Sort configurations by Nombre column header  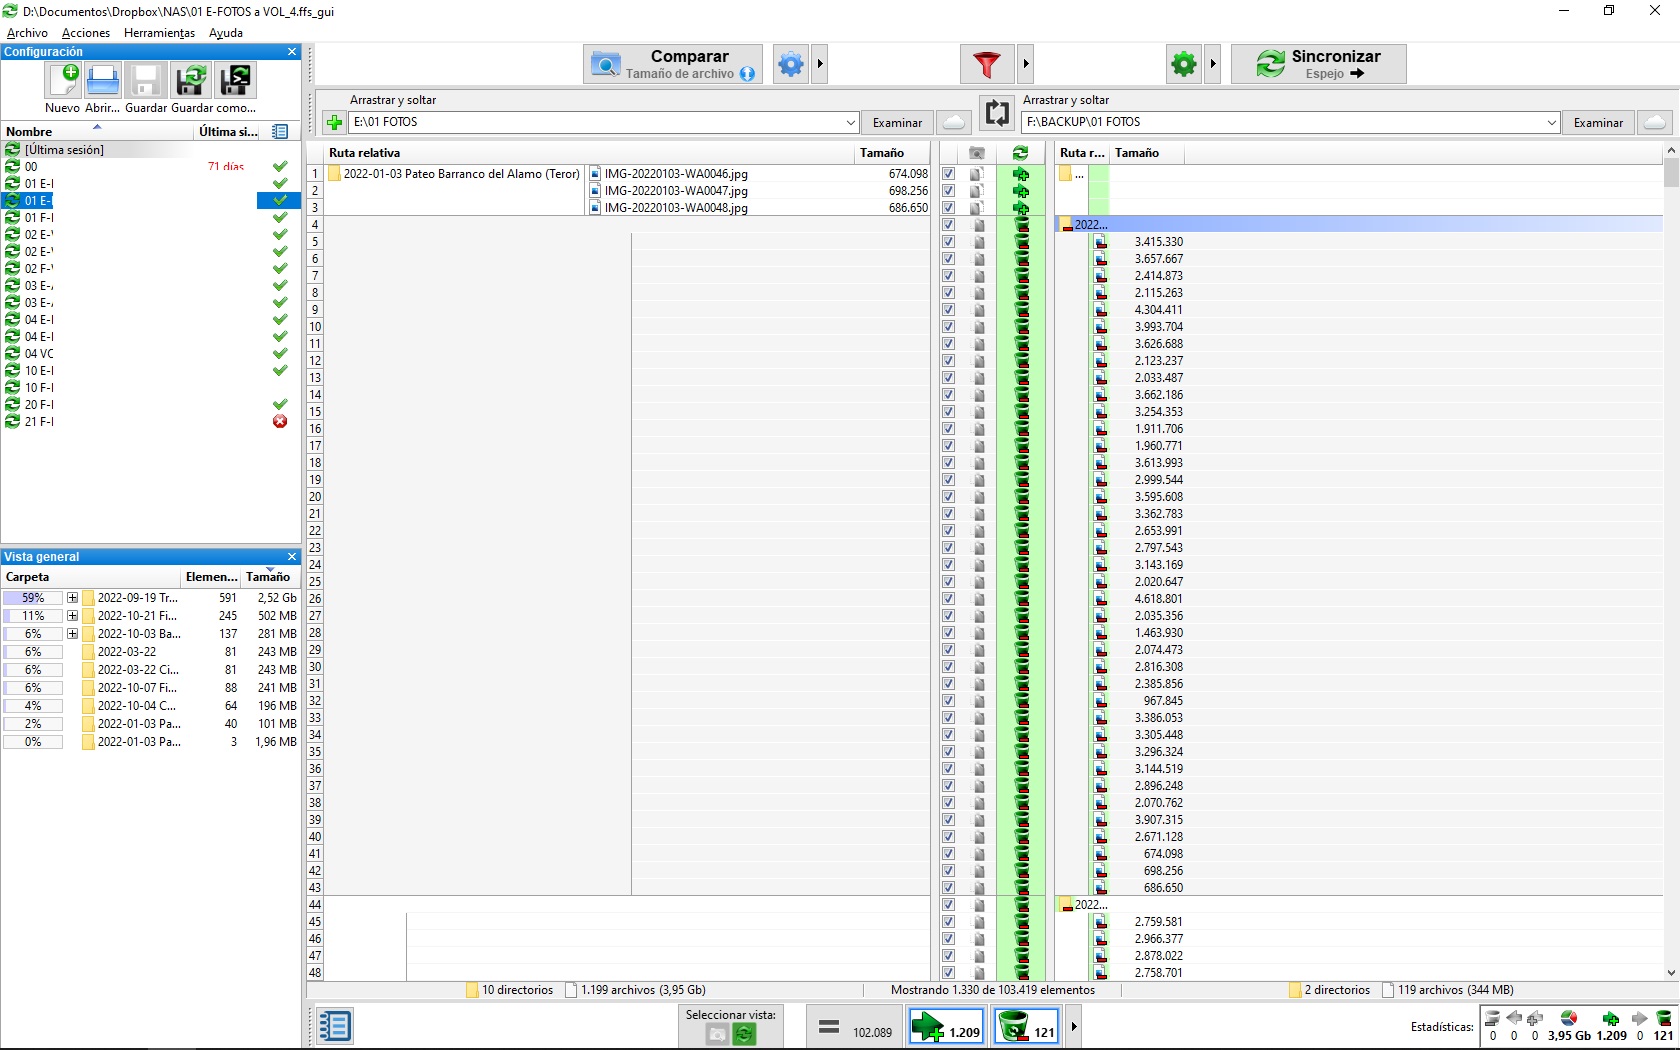pyautogui.click(x=97, y=131)
